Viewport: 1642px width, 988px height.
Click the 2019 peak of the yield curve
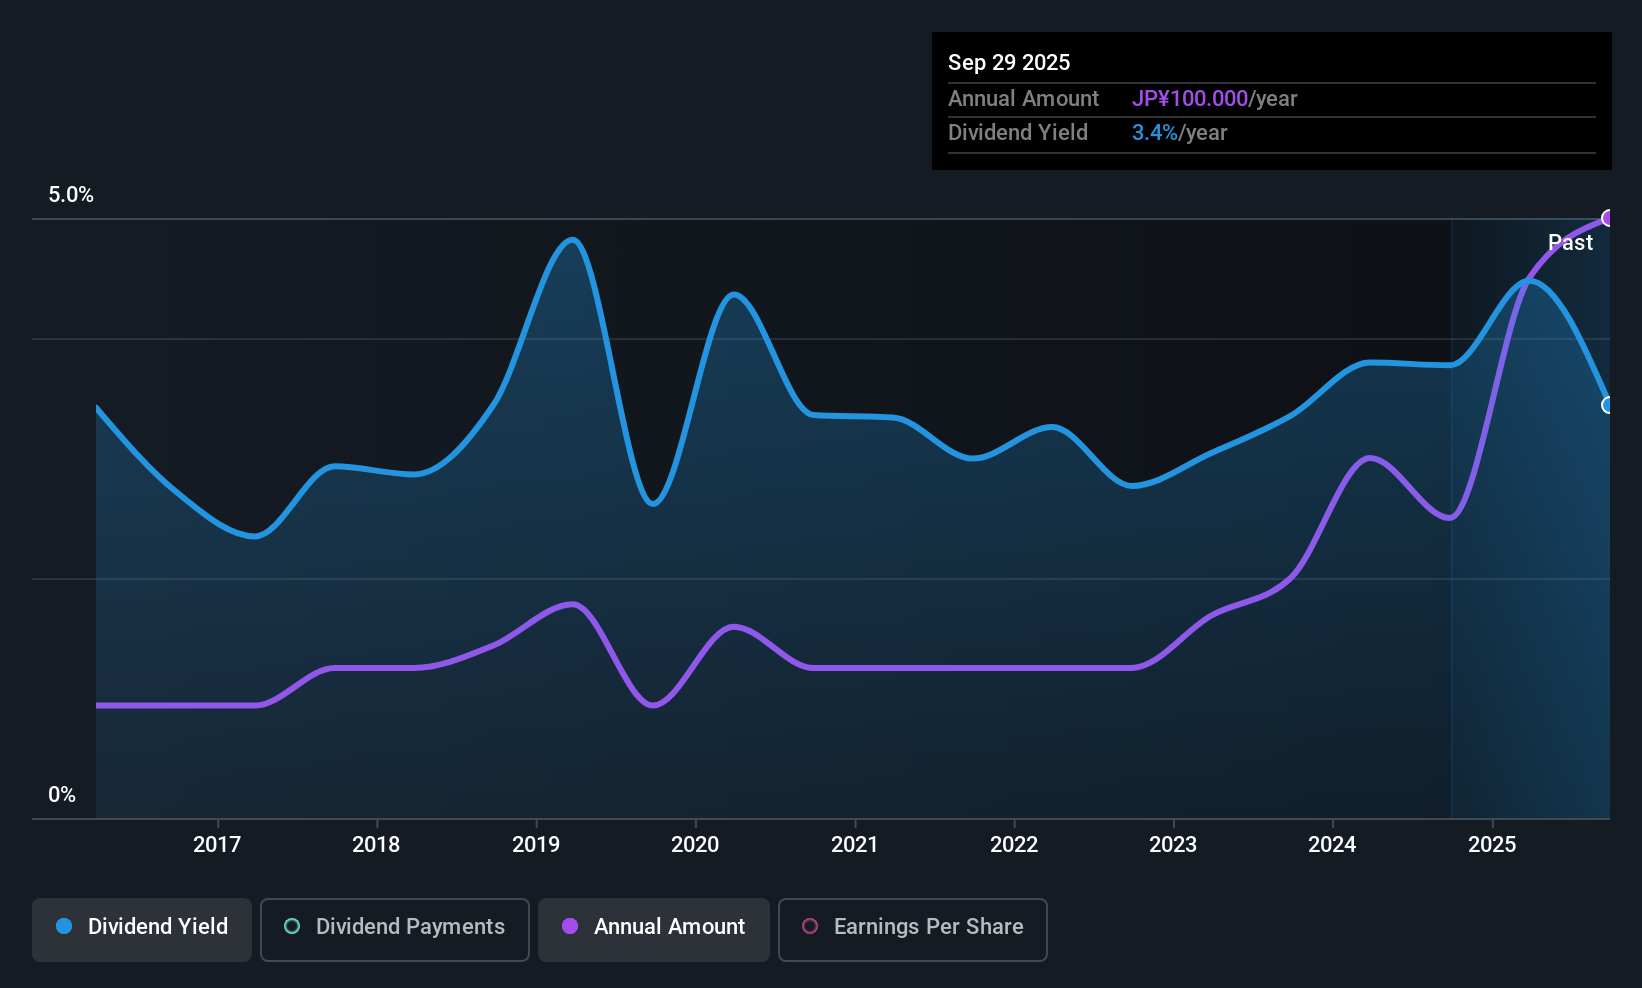[570, 240]
